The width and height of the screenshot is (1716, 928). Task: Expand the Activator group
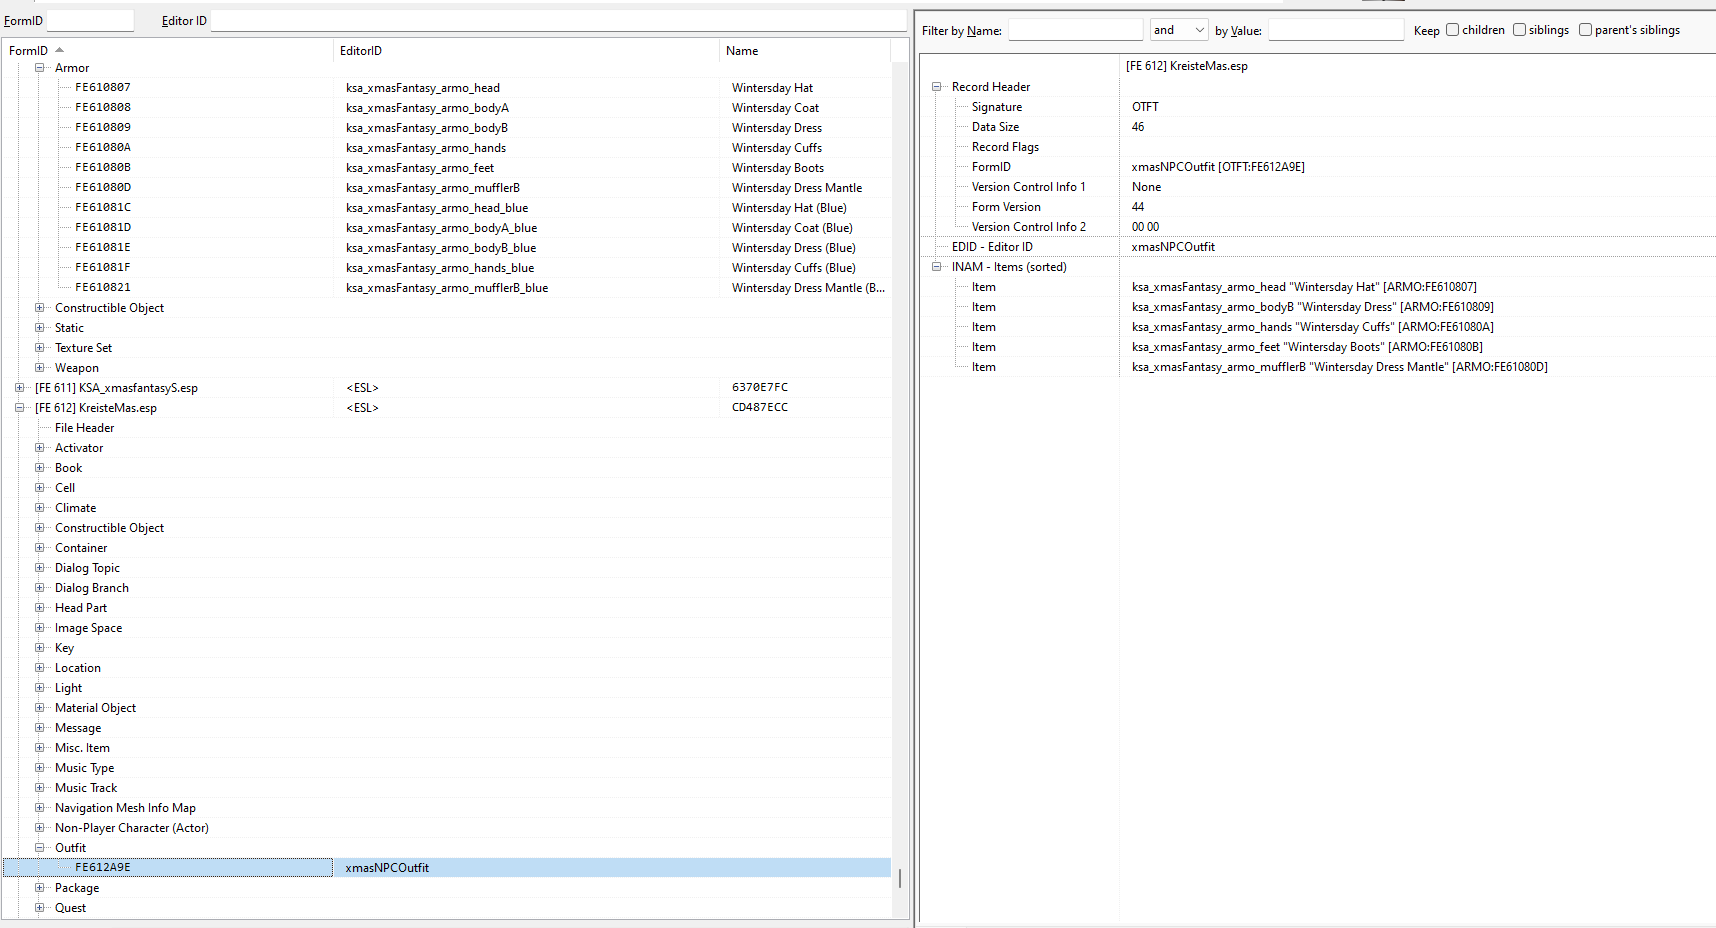pos(40,448)
